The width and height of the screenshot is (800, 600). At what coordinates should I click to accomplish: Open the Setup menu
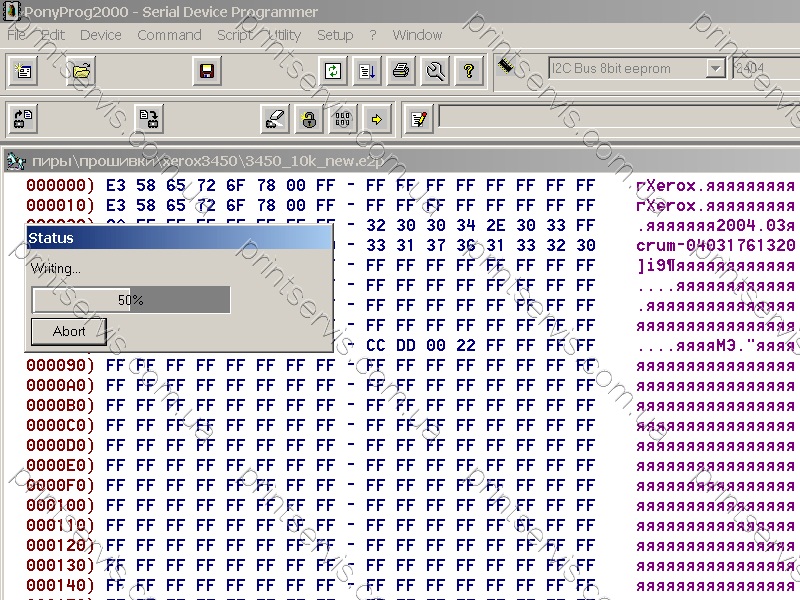coord(335,35)
